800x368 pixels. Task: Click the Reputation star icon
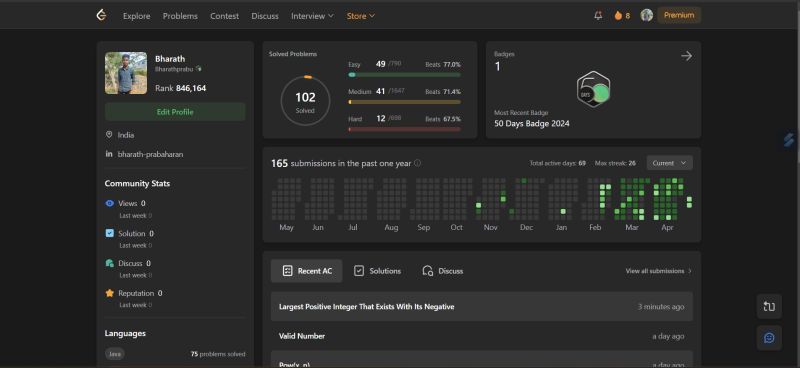click(109, 293)
